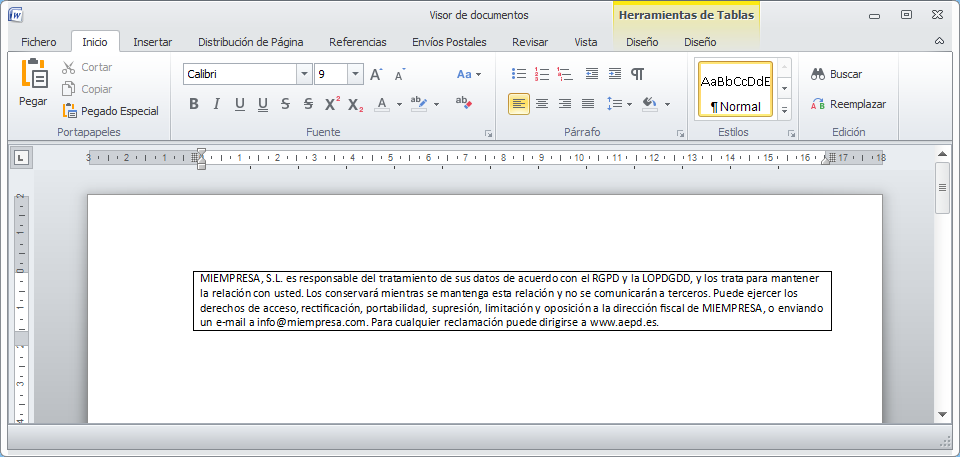Click the Copiar pages icon
Image resolution: width=960 pixels, height=457 pixels.
(69, 89)
